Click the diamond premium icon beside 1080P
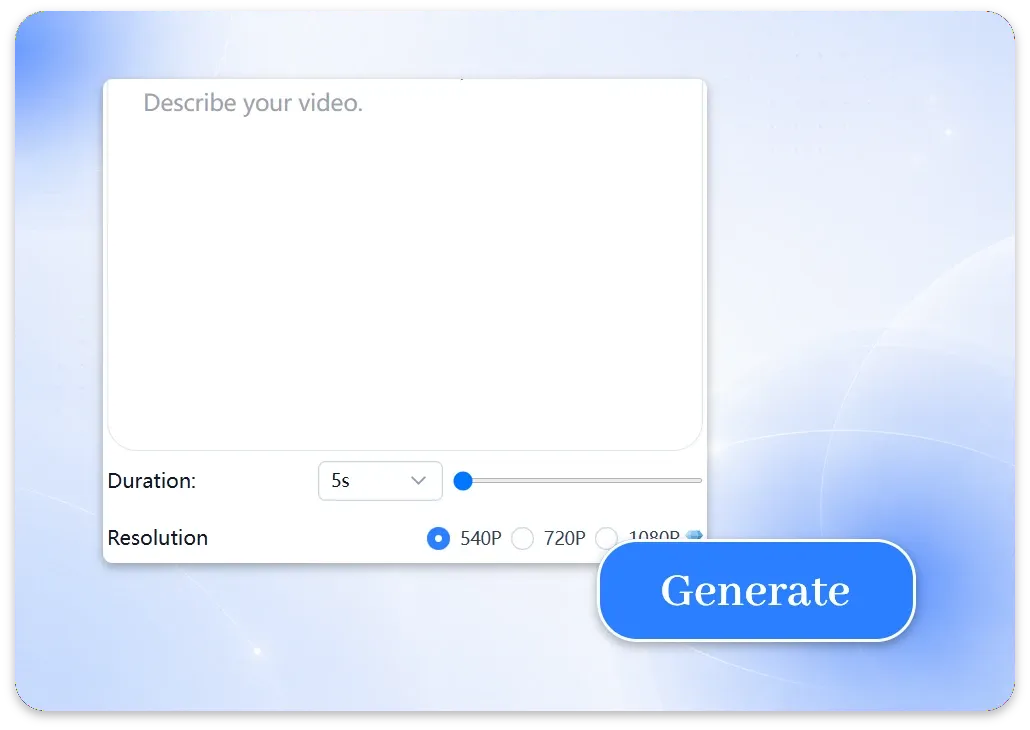Viewport: 1030px width, 730px height. click(x=694, y=535)
